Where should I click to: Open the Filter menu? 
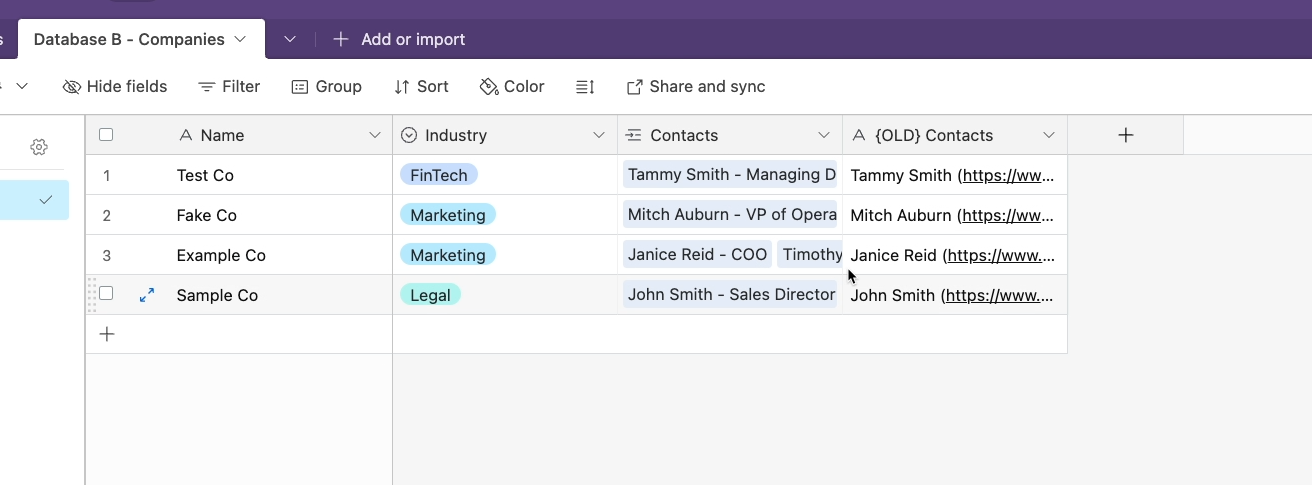[x=229, y=87]
